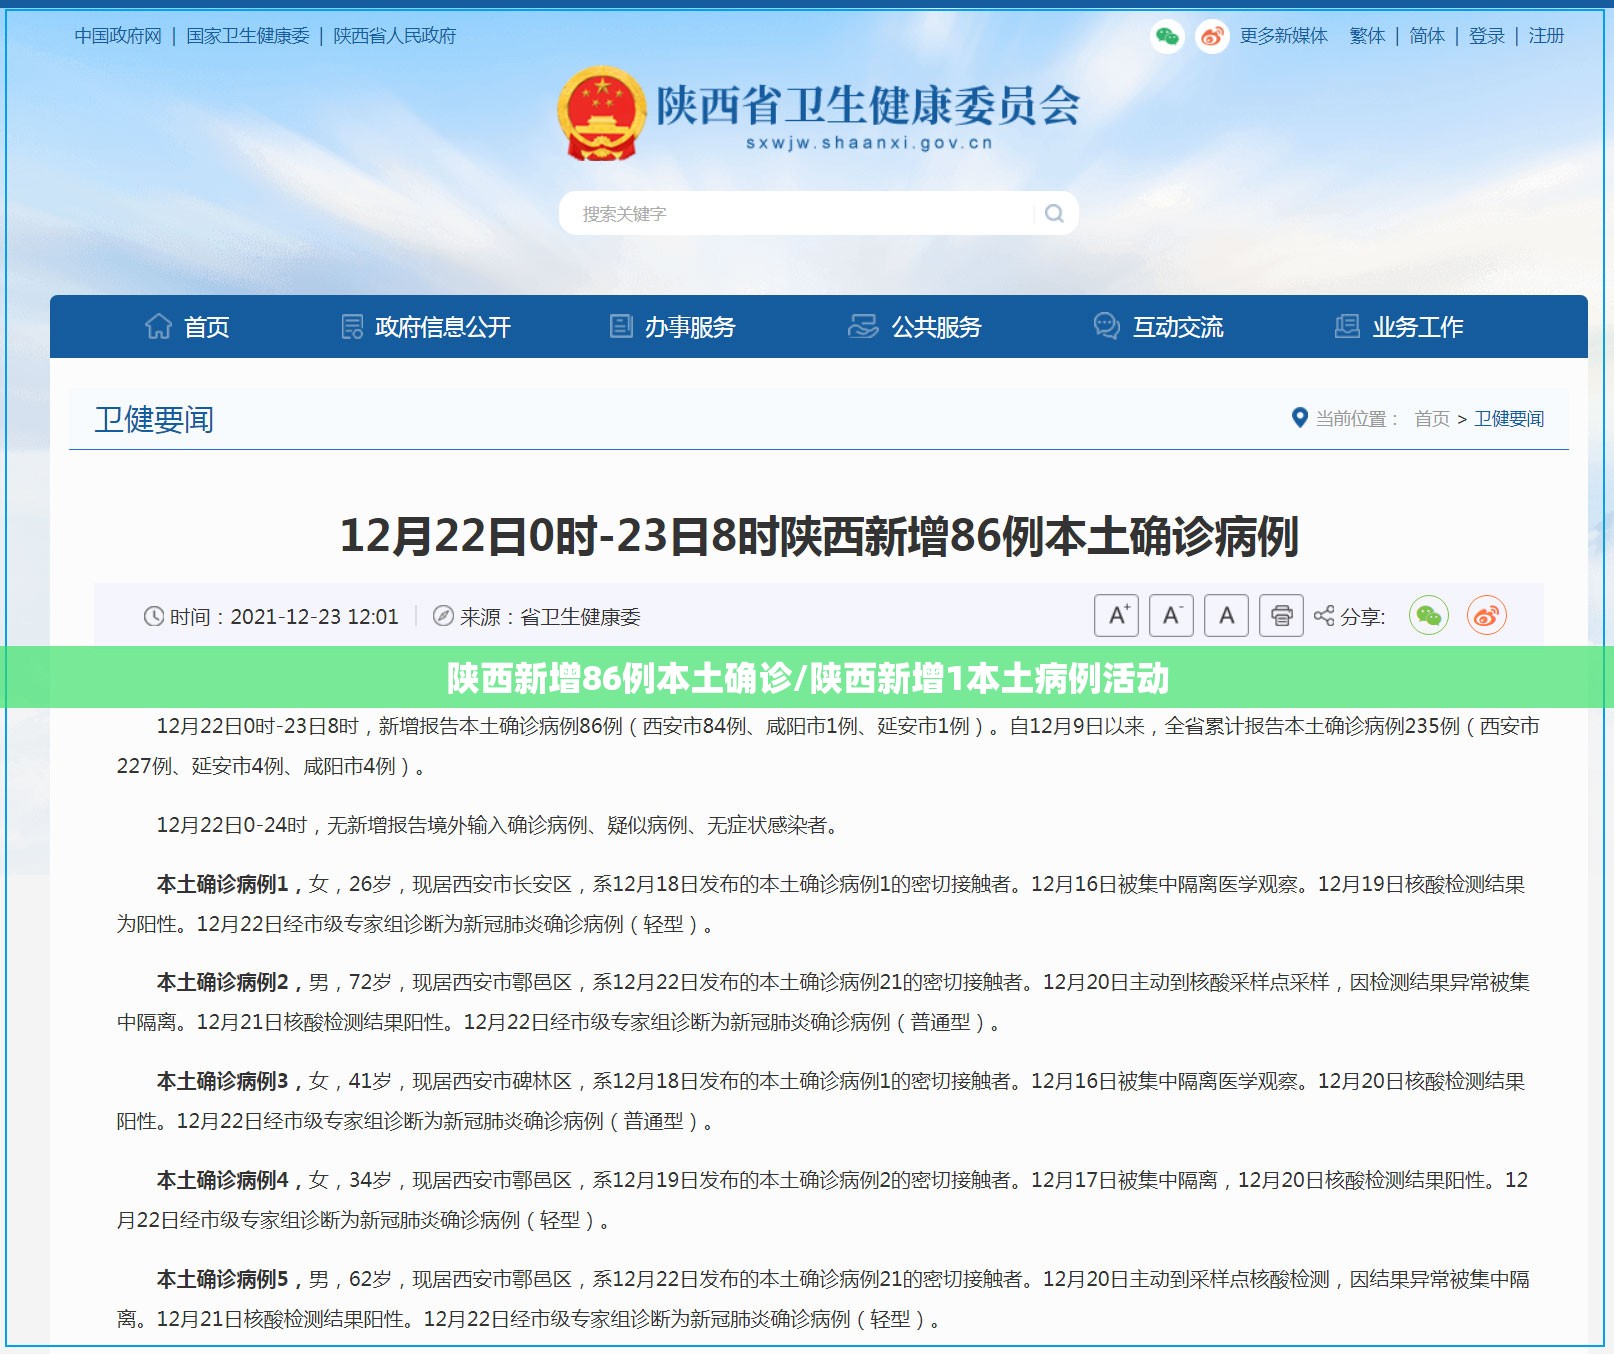Click bold text 本土确诊病例4
This screenshot has height=1354, width=1614.
222,1180
